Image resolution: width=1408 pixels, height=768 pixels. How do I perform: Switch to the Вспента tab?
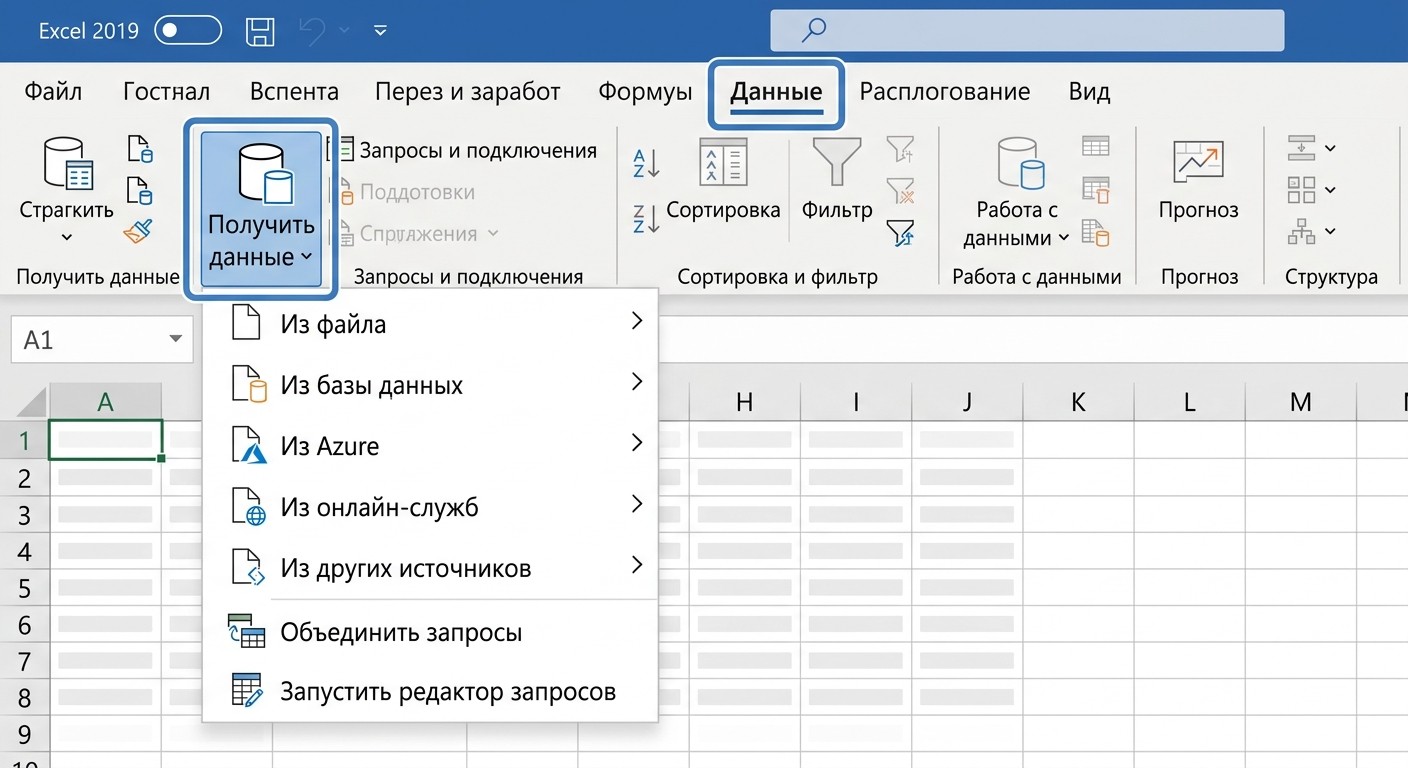tap(294, 92)
